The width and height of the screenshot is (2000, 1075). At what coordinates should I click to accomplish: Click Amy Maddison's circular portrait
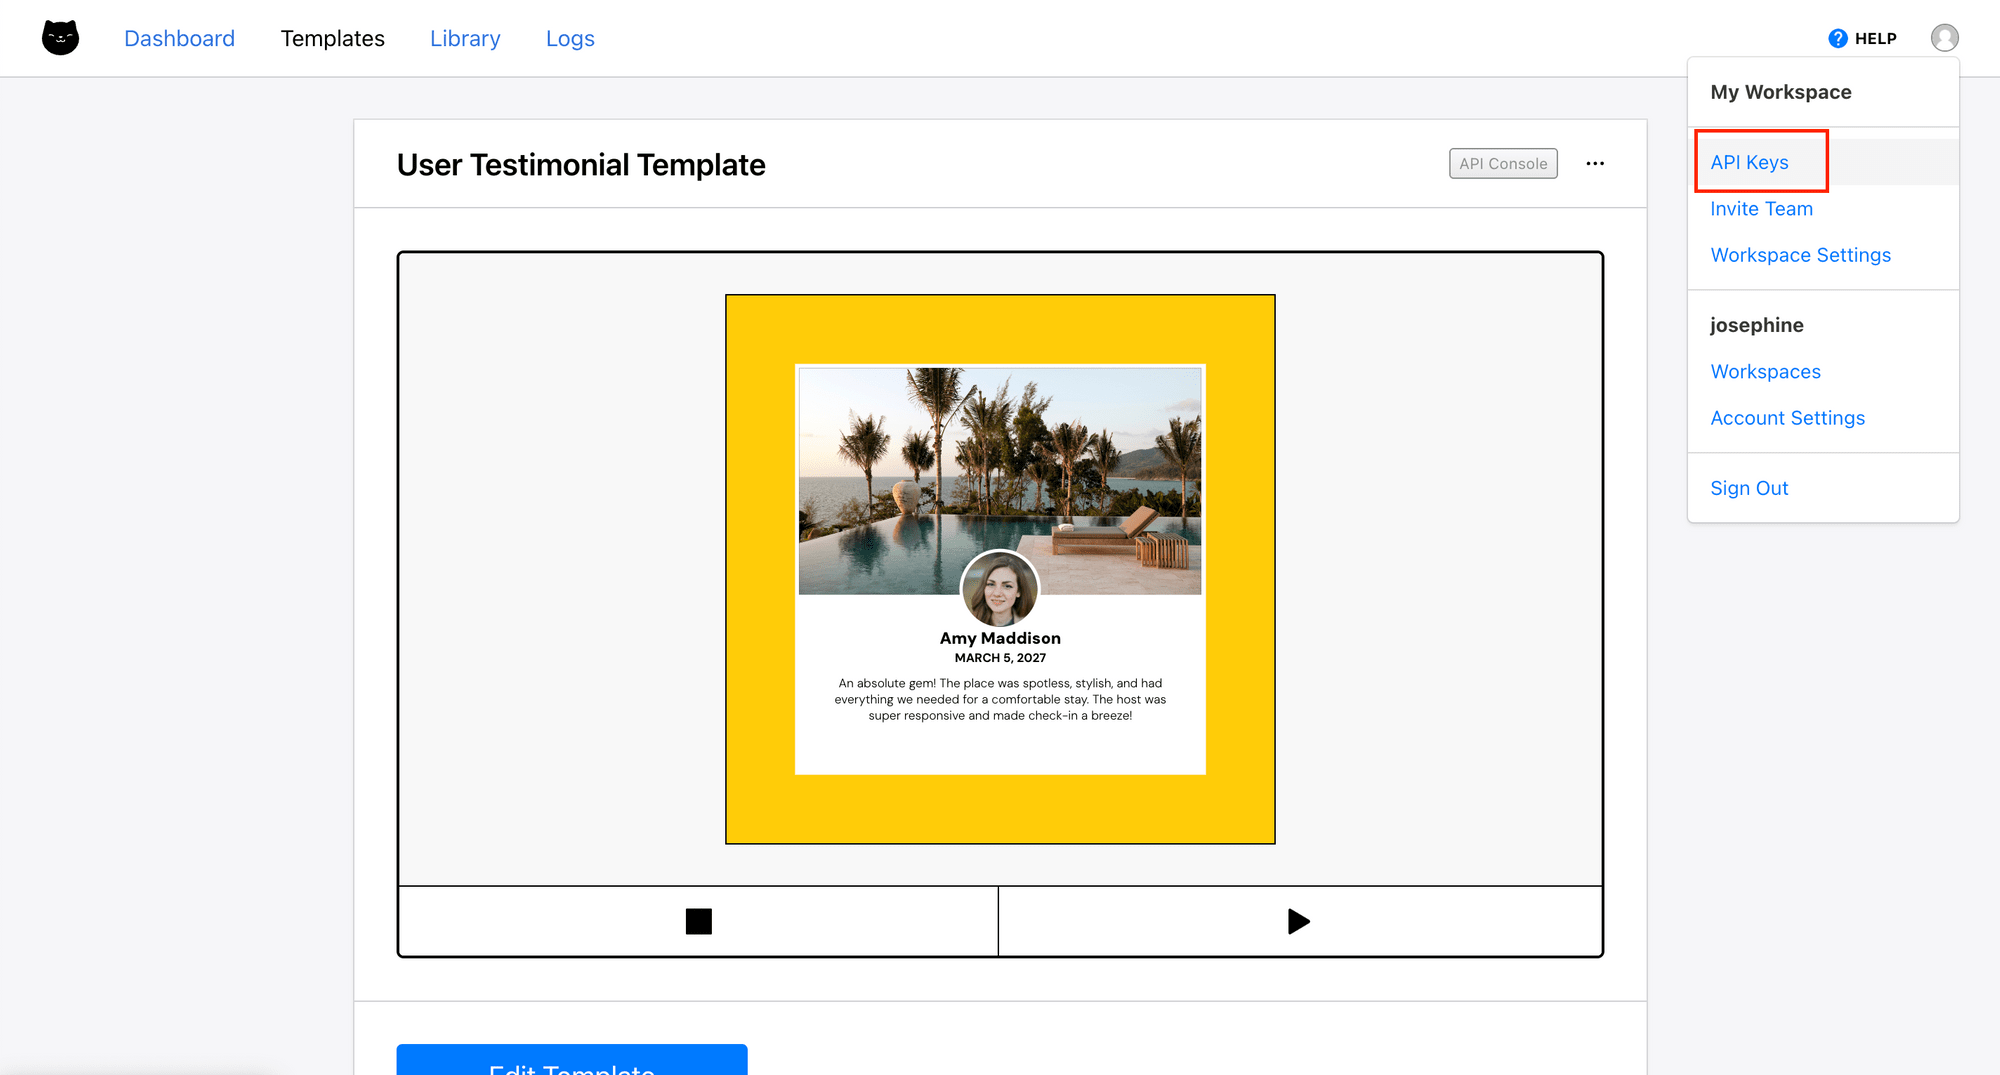(1000, 589)
